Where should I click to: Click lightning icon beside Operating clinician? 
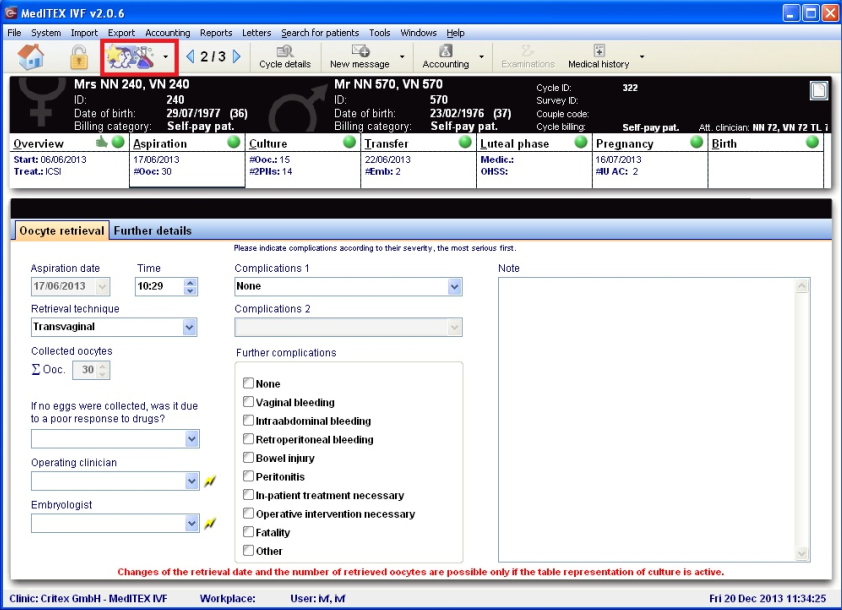coord(210,481)
